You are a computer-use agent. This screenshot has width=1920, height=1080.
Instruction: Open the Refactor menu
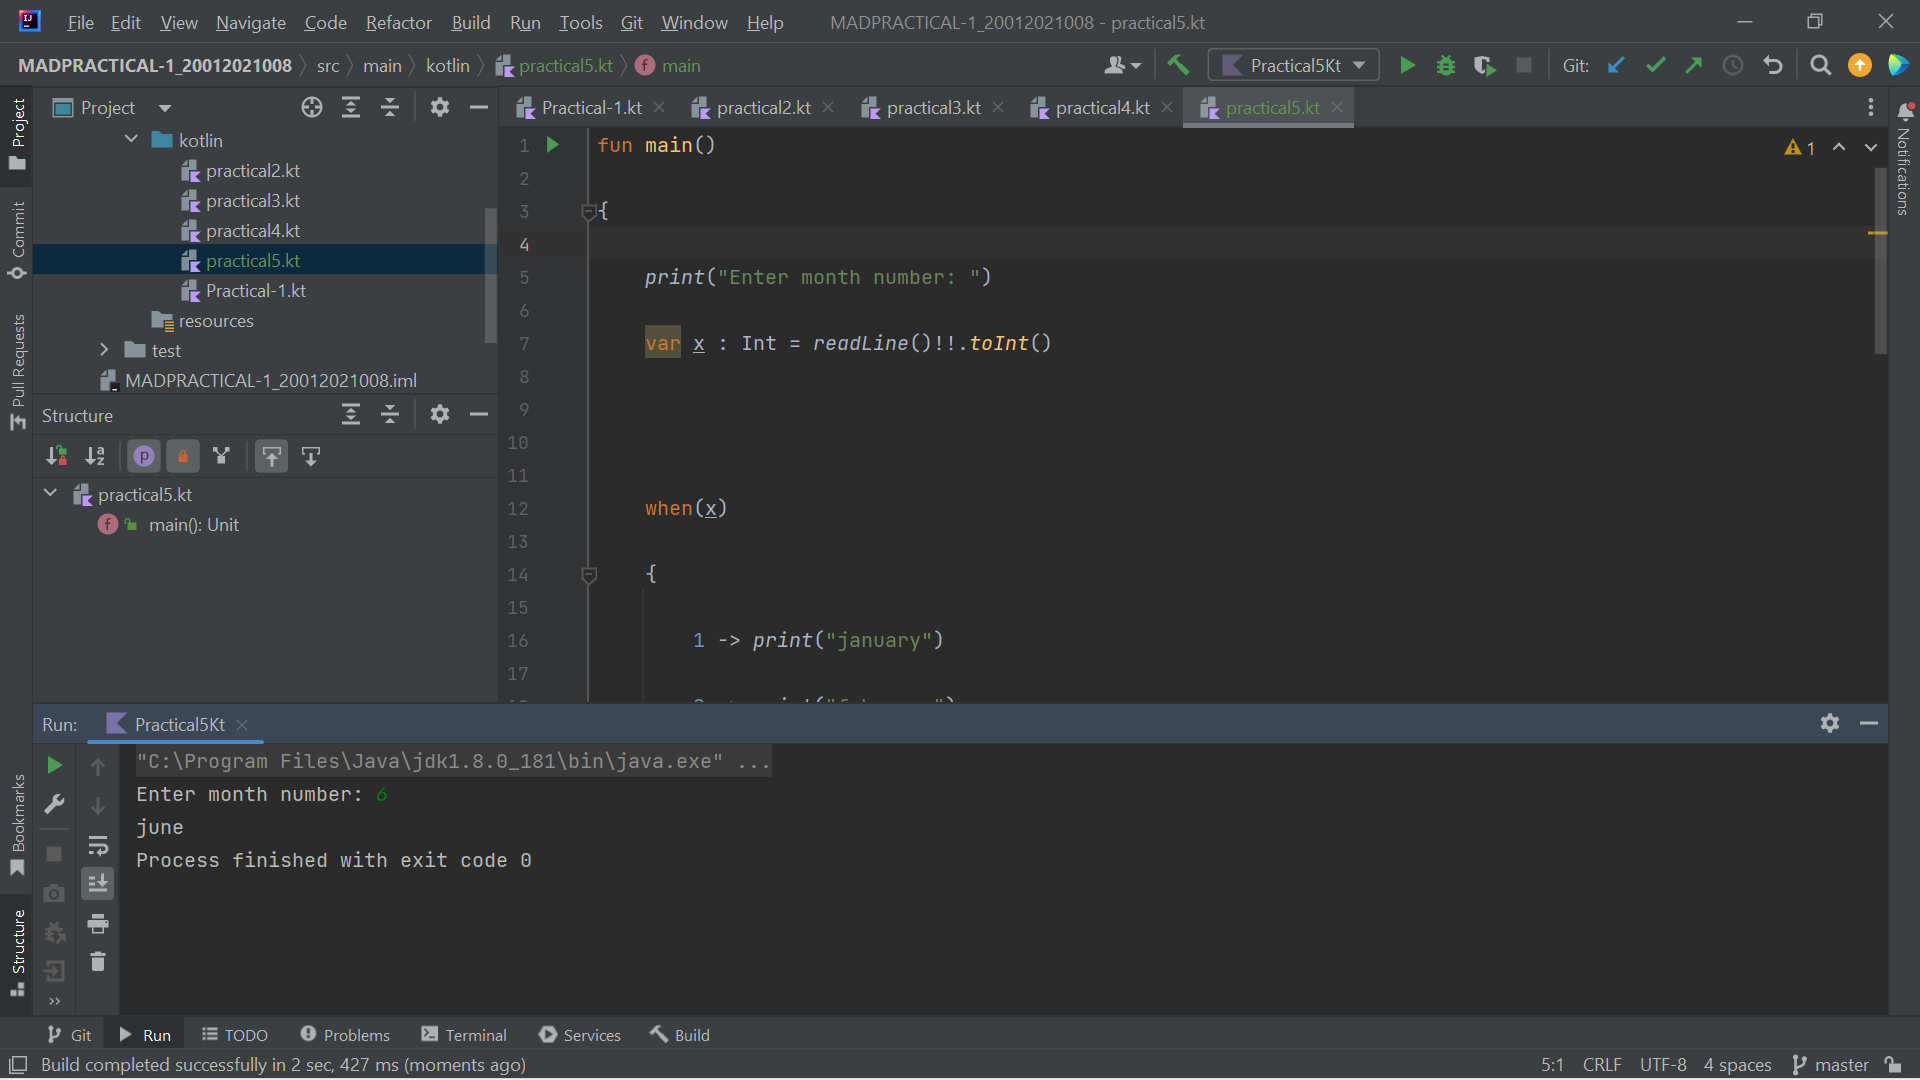click(x=398, y=22)
